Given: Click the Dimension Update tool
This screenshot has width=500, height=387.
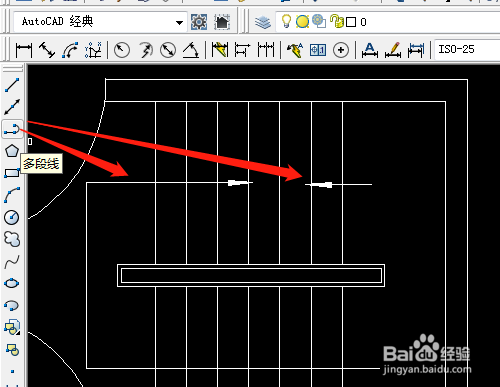Looking at the screenshot, I should 416,50.
